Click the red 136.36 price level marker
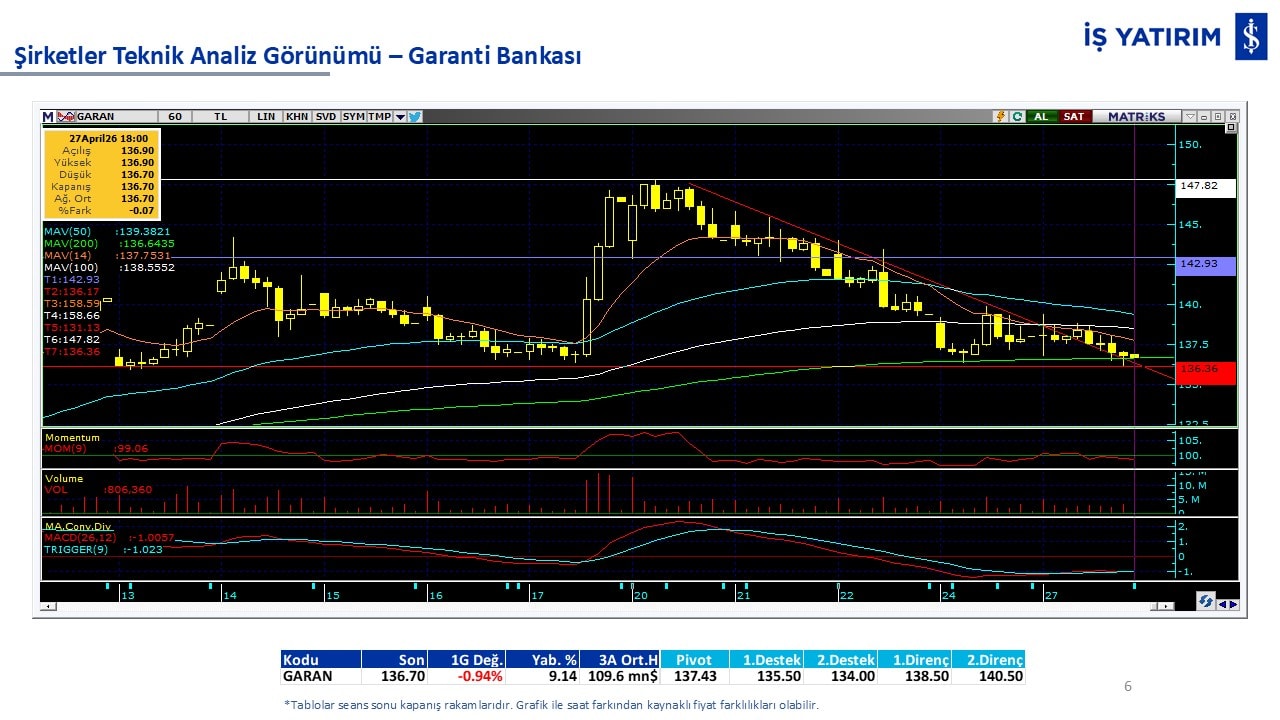 click(x=1206, y=371)
